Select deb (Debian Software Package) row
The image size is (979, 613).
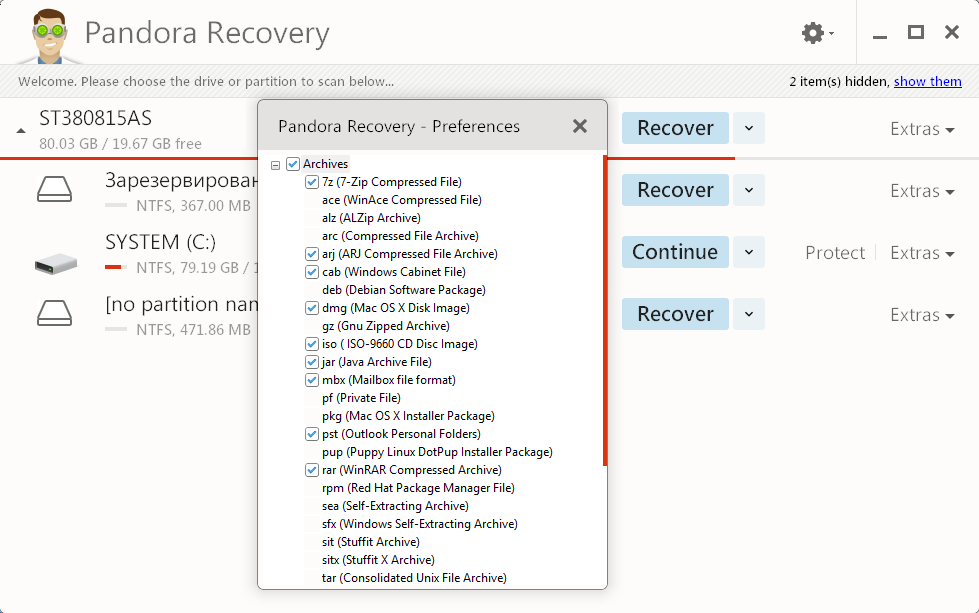[x=403, y=290]
